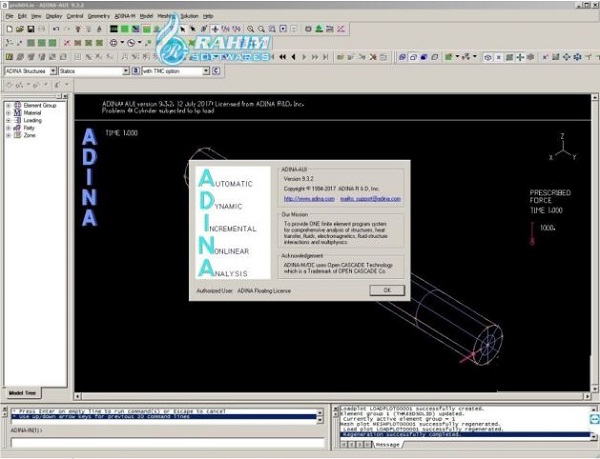Image resolution: width=600 pixels, height=459 pixels.
Task: Click the mailto support@adina.com link
Action: pos(370,199)
